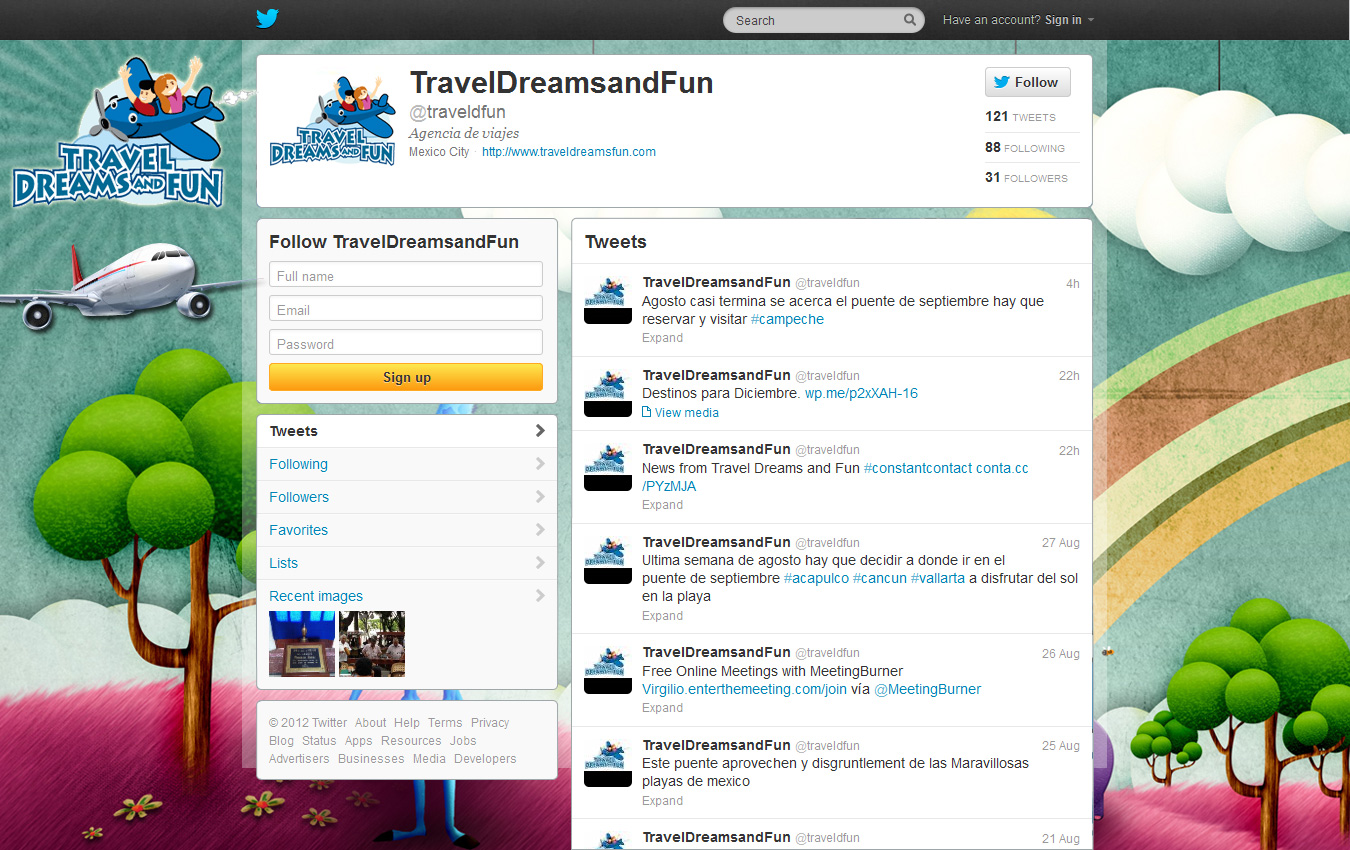Open the Lists section
Viewport: 1350px width, 850px height.
pos(407,563)
